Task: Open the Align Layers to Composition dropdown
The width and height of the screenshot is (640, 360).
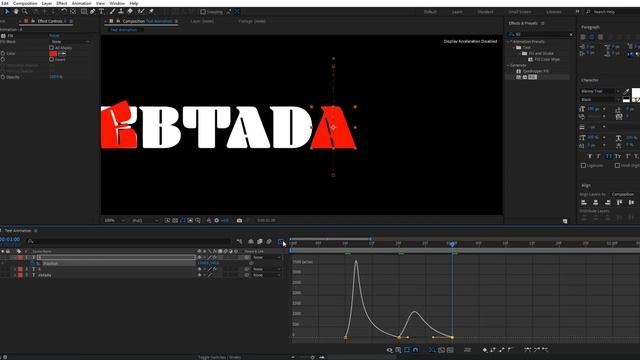Action: (x=624, y=194)
